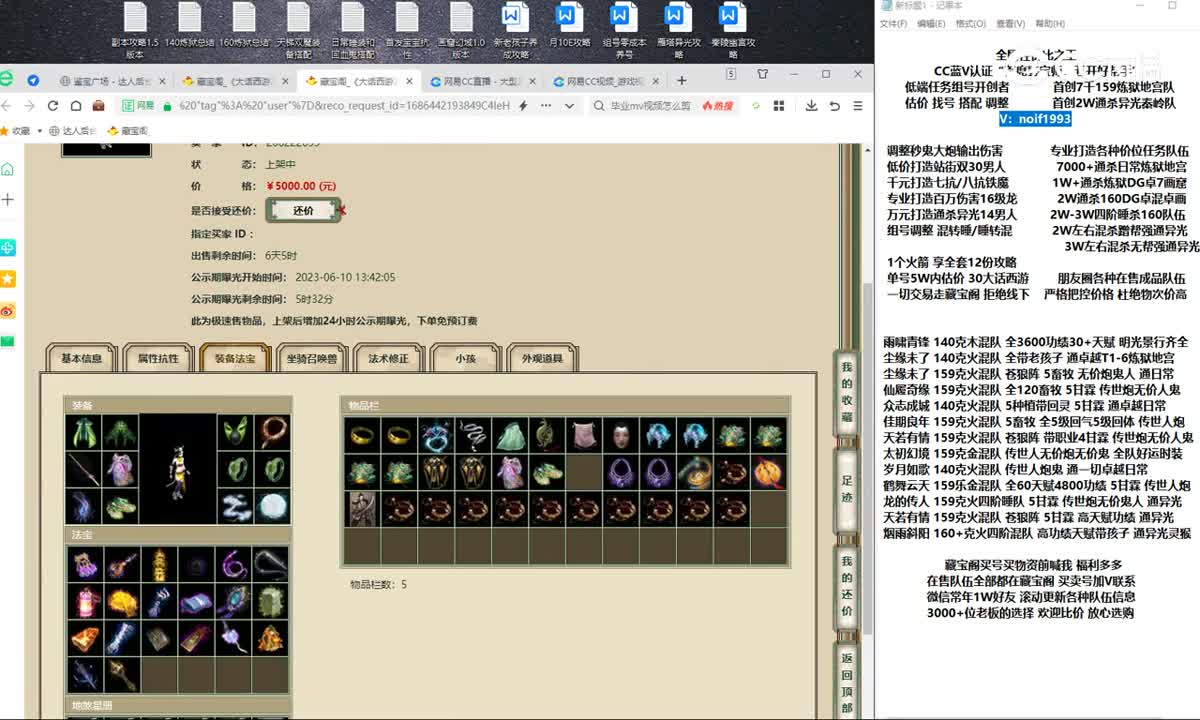Screen dimensions: 1200x720
Task: Click the browser forward arrow
Action: coord(29,105)
